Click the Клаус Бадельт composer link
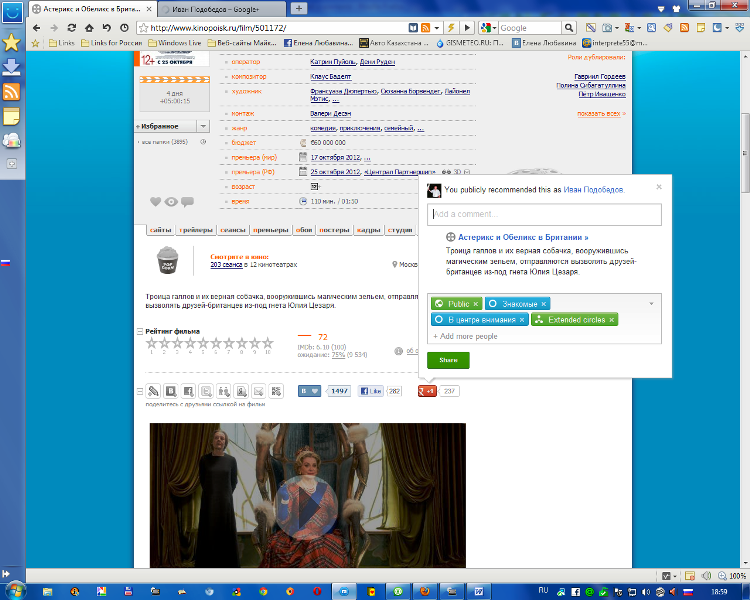The image size is (750, 600). [x=331, y=77]
